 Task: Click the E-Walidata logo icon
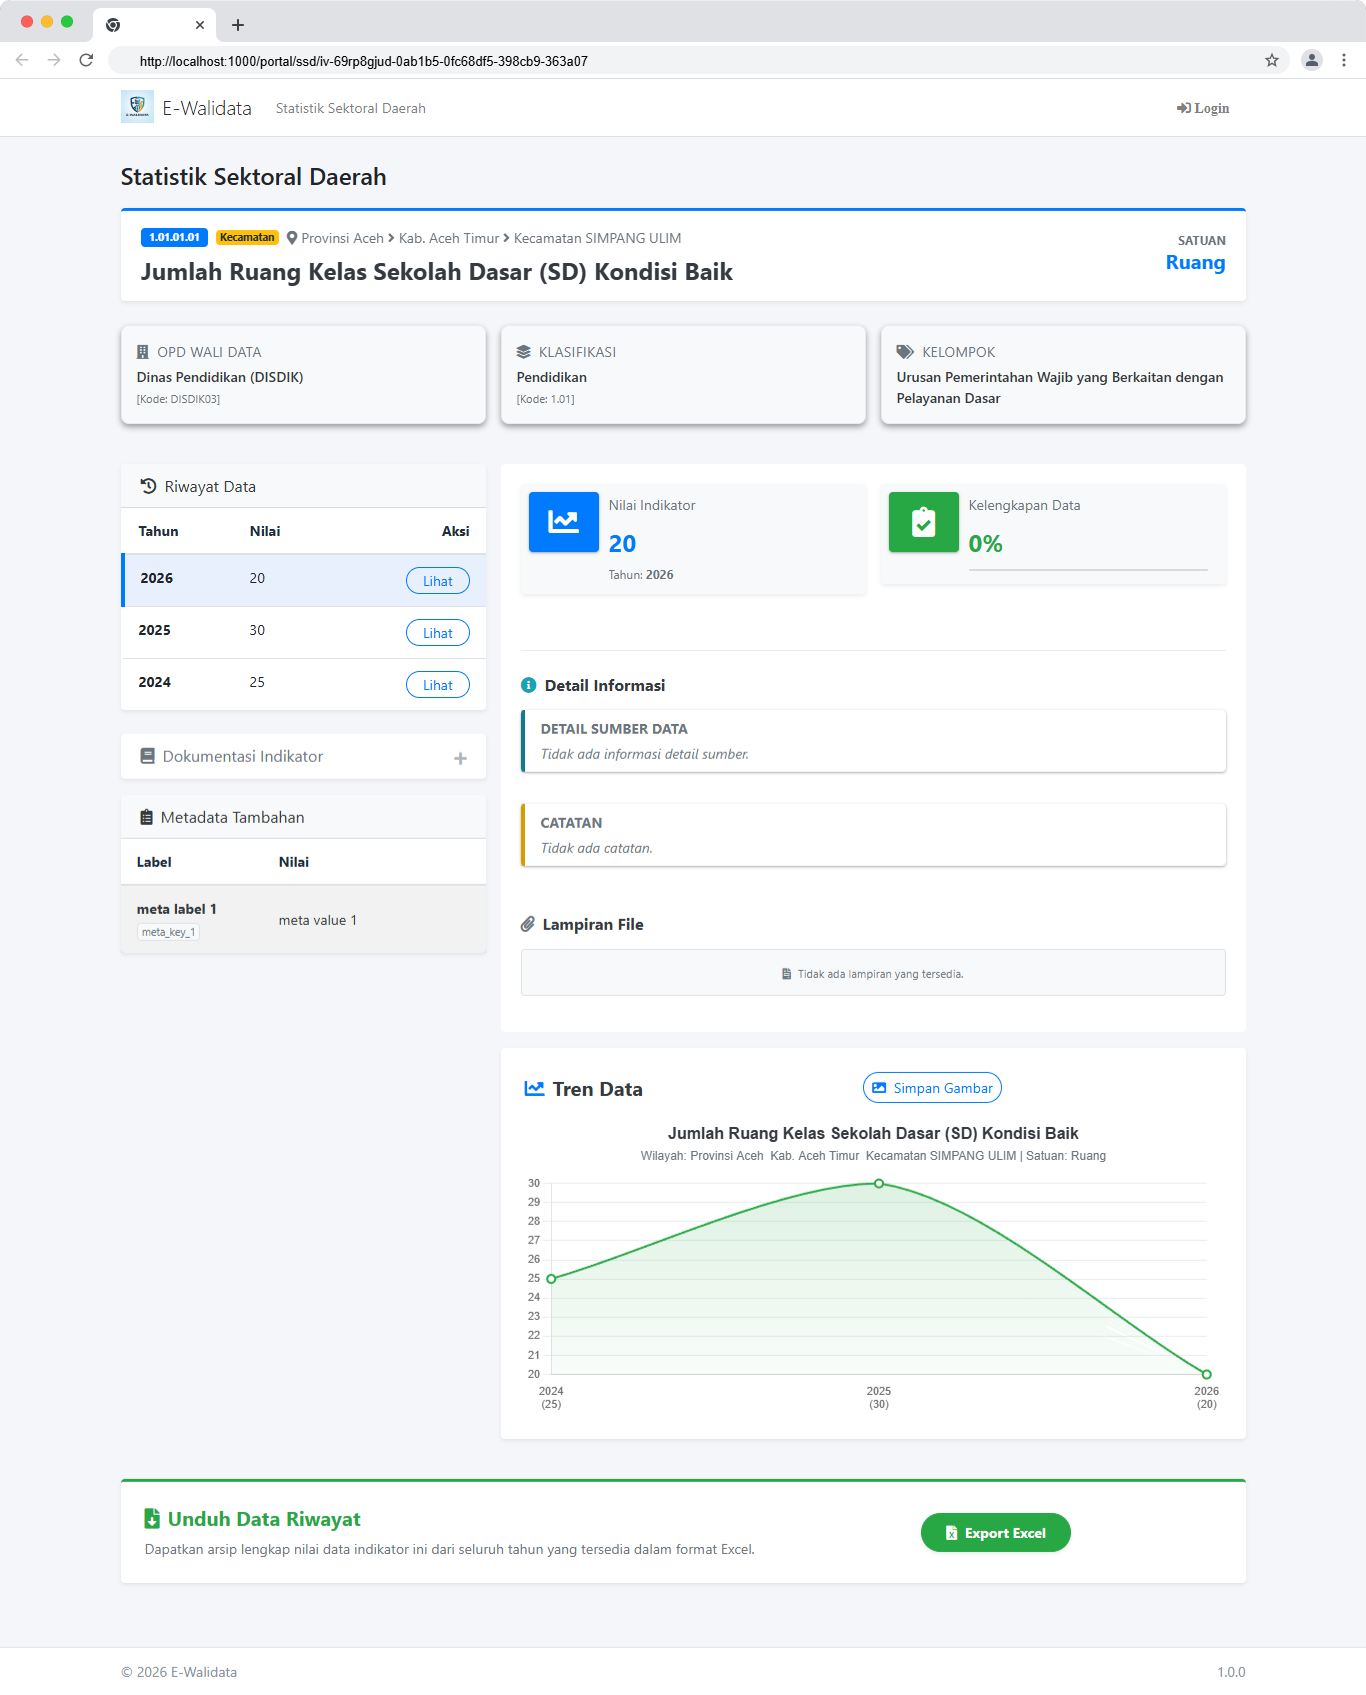click(137, 107)
